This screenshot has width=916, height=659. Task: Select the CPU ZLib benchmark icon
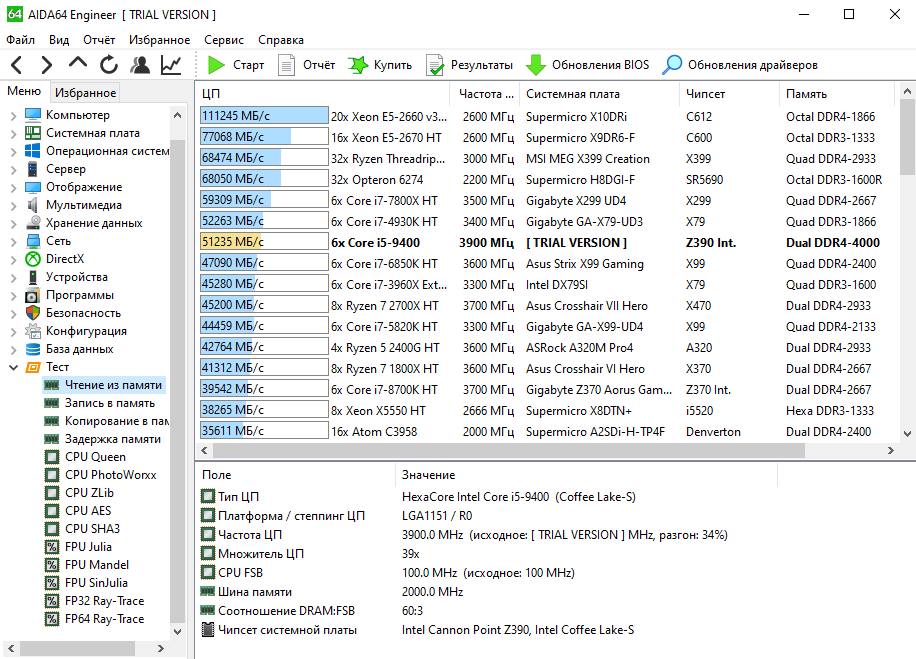pos(52,493)
